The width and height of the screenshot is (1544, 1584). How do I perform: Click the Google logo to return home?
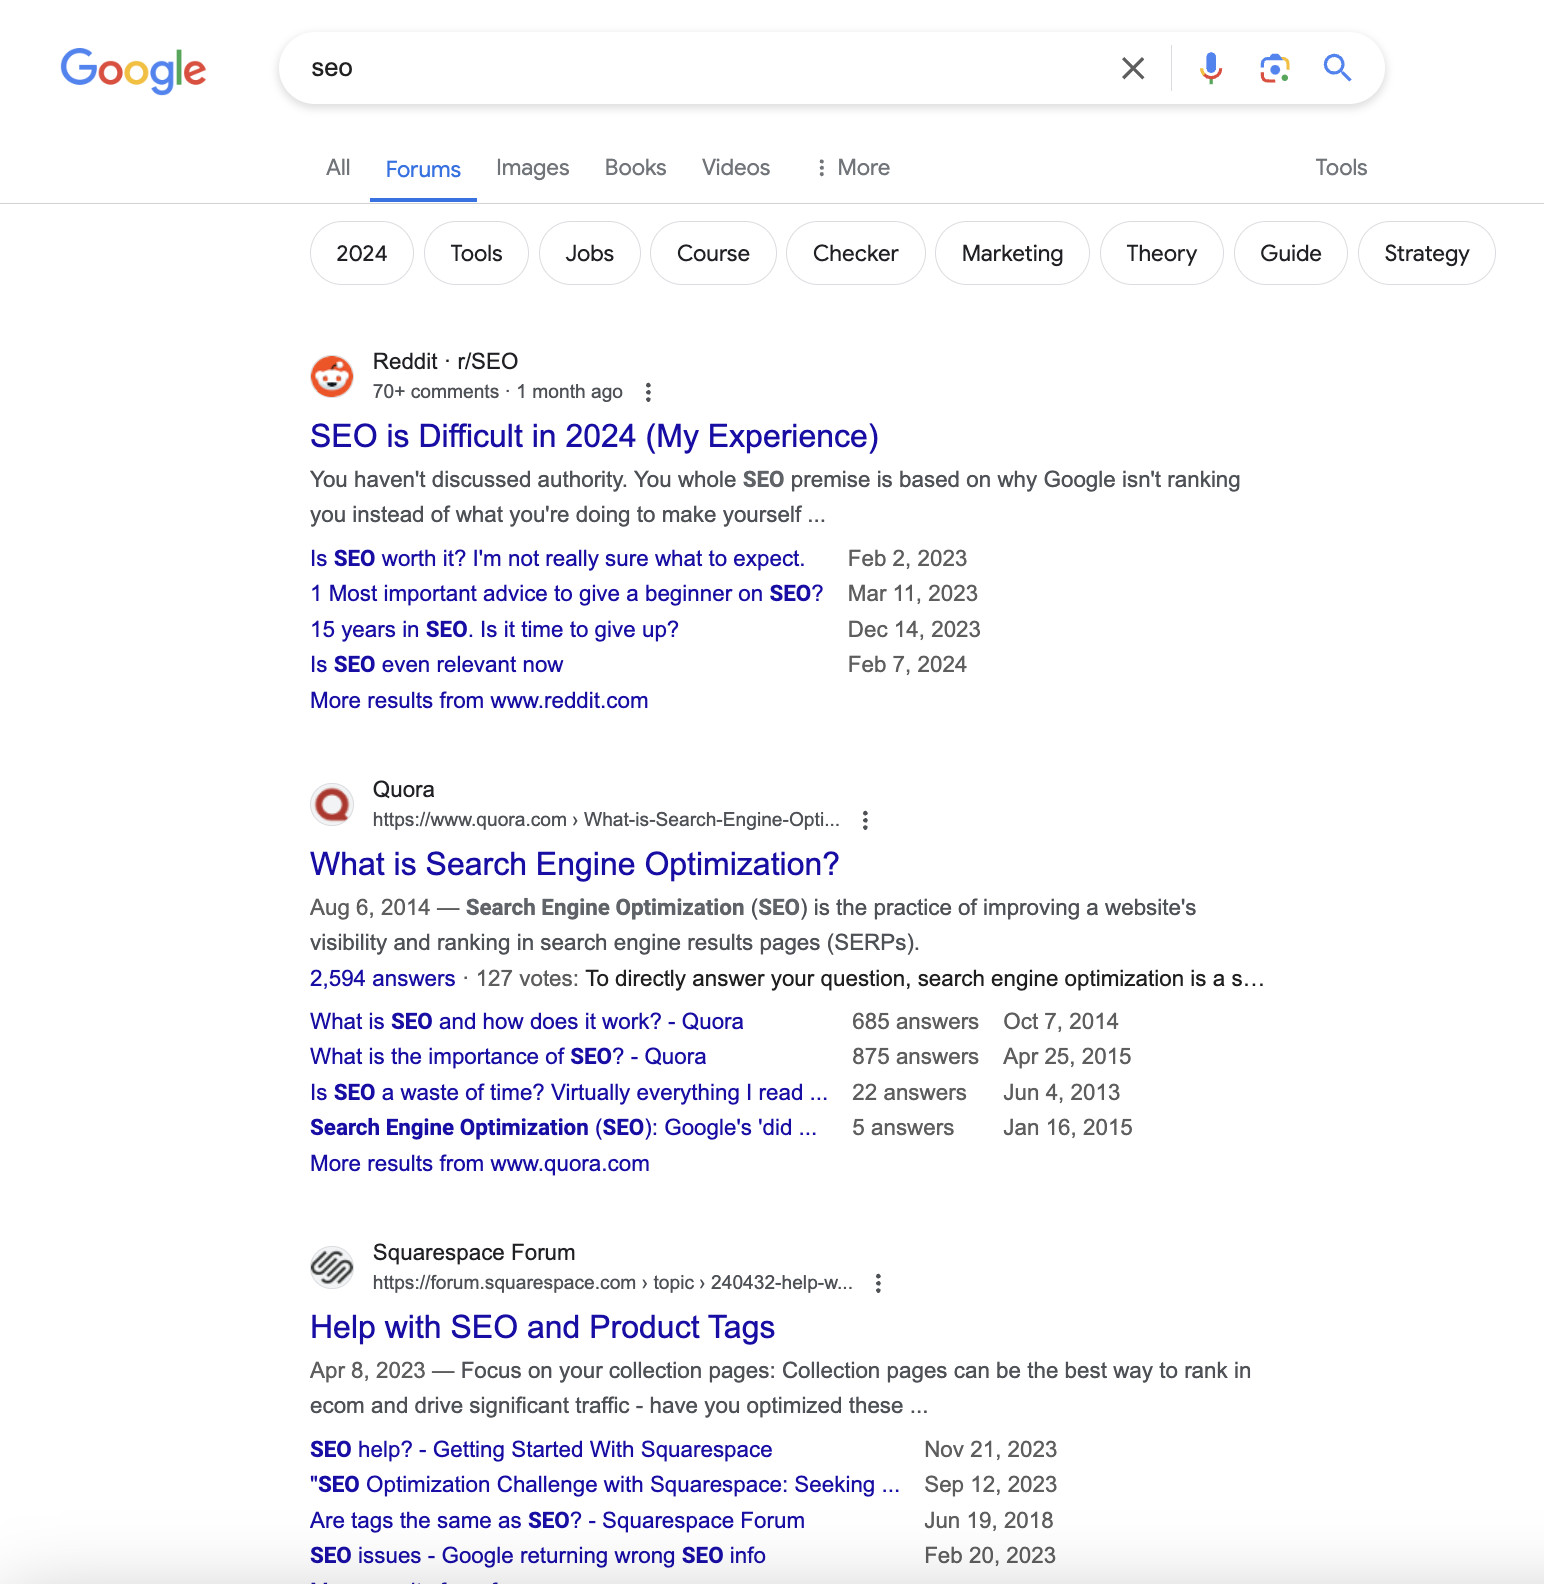point(133,69)
